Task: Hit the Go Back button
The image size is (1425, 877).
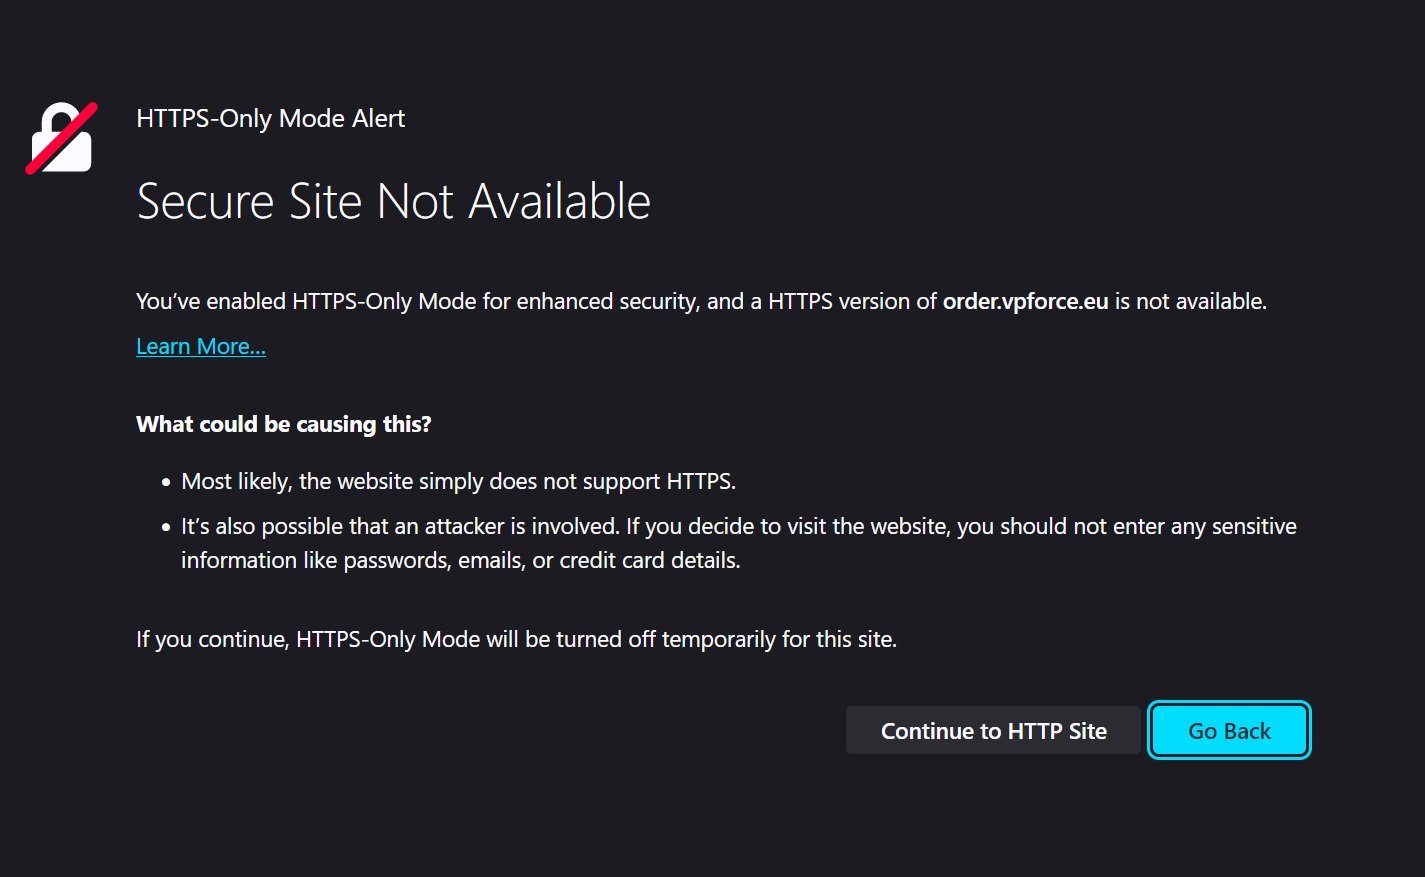Action: [x=1229, y=731]
